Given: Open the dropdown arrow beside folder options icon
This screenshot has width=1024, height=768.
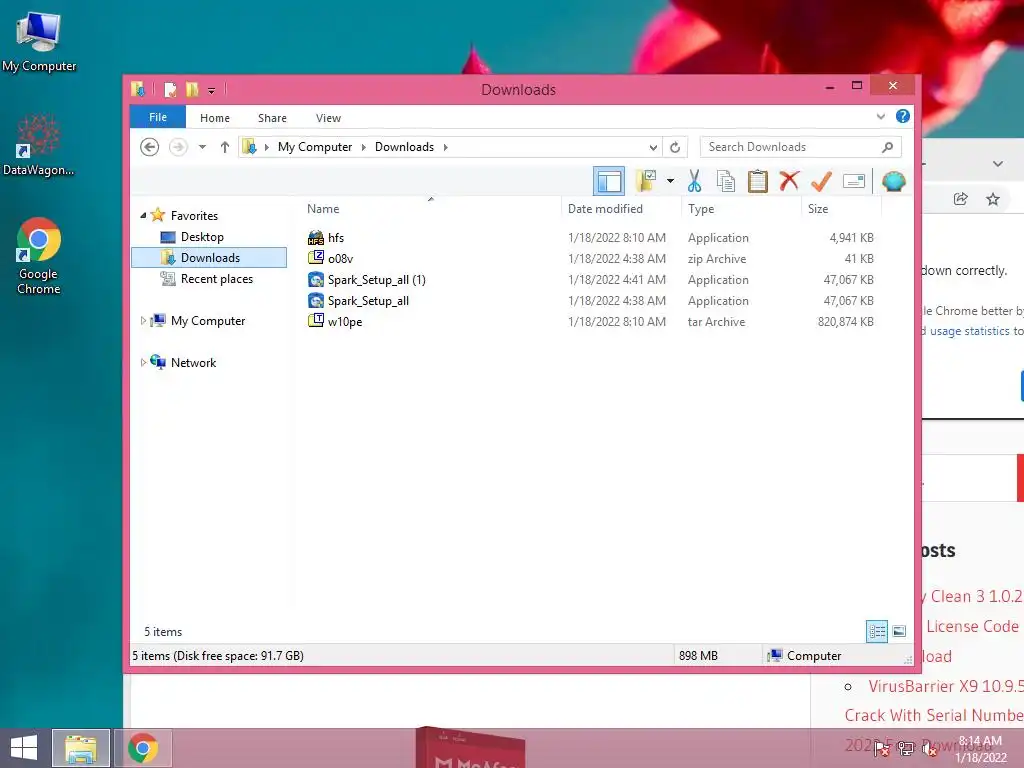Looking at the screenshot, I should coord(670,181).
